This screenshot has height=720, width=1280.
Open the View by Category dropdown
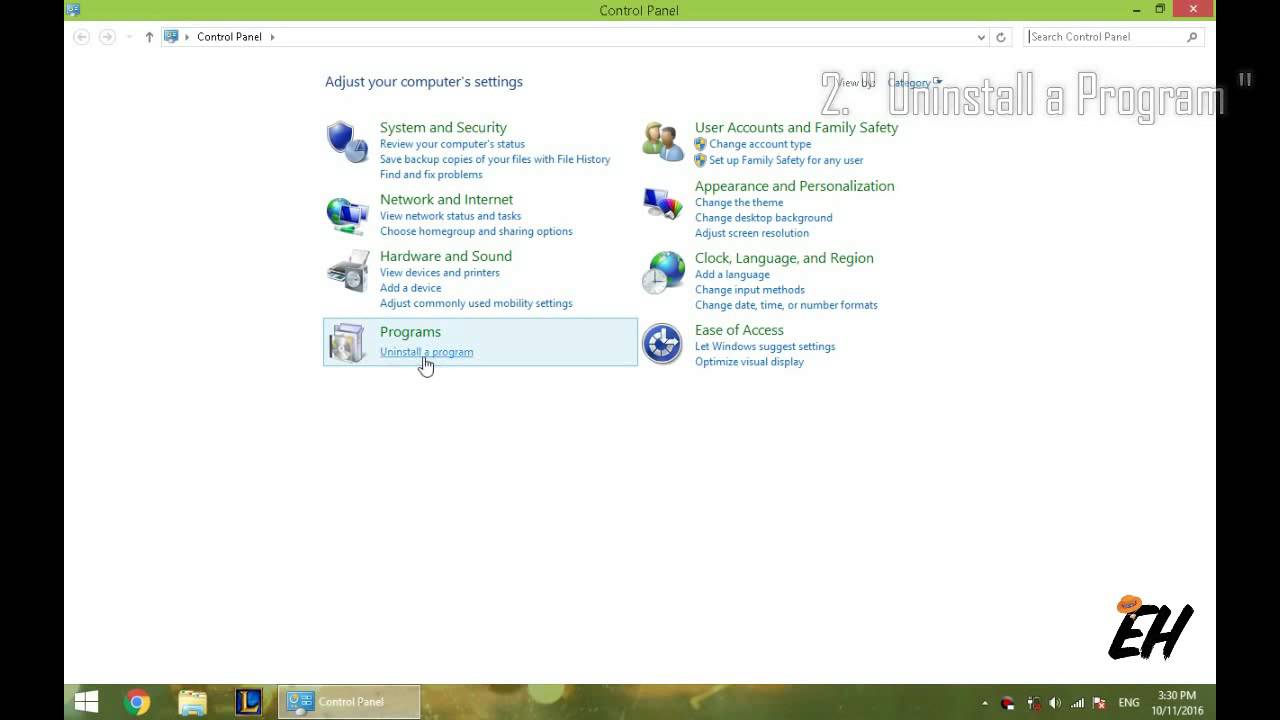coord(914,83)
